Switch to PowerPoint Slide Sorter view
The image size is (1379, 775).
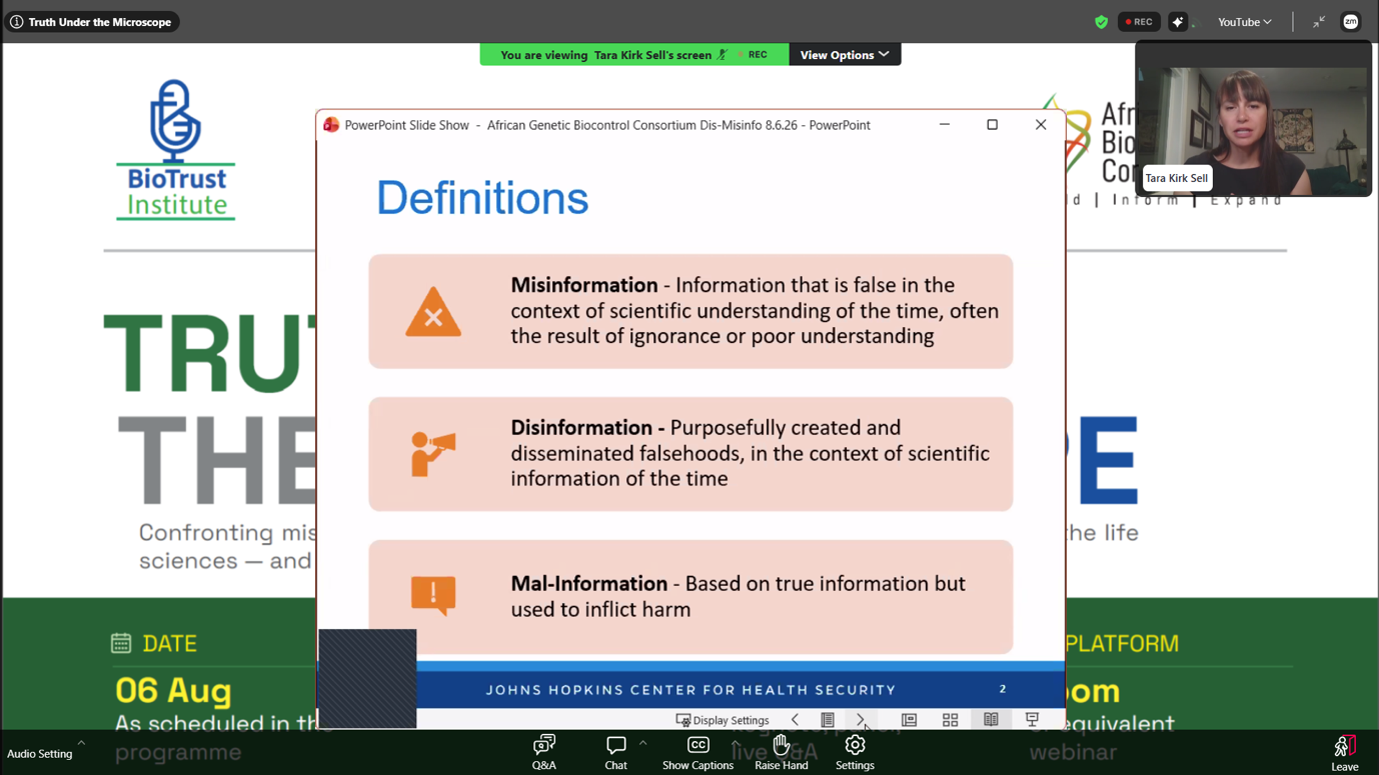tap(950, 720)
